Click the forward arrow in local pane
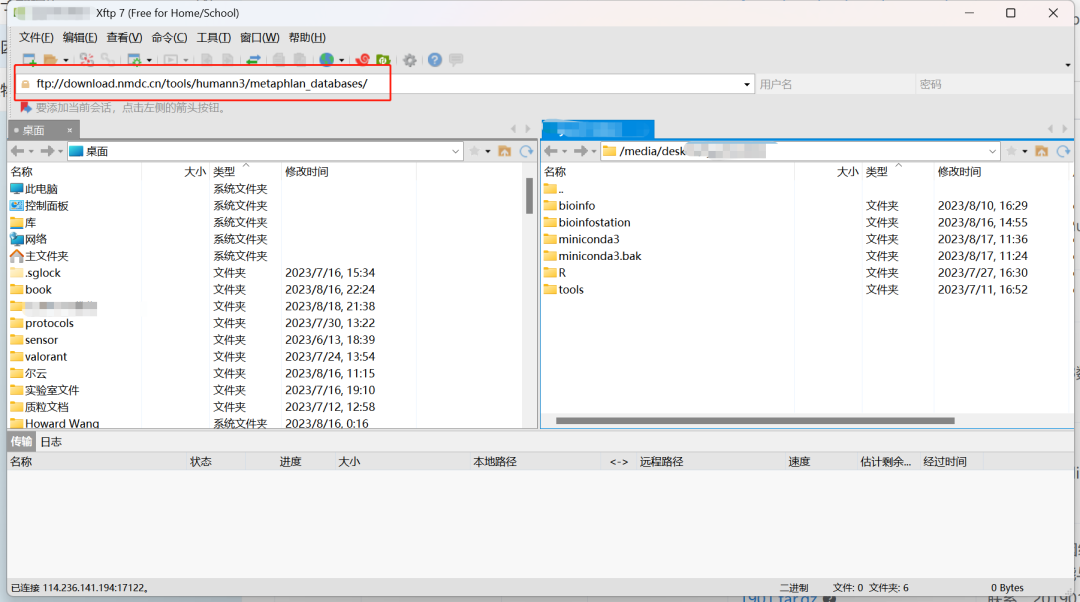 click(x=47, y=151)
